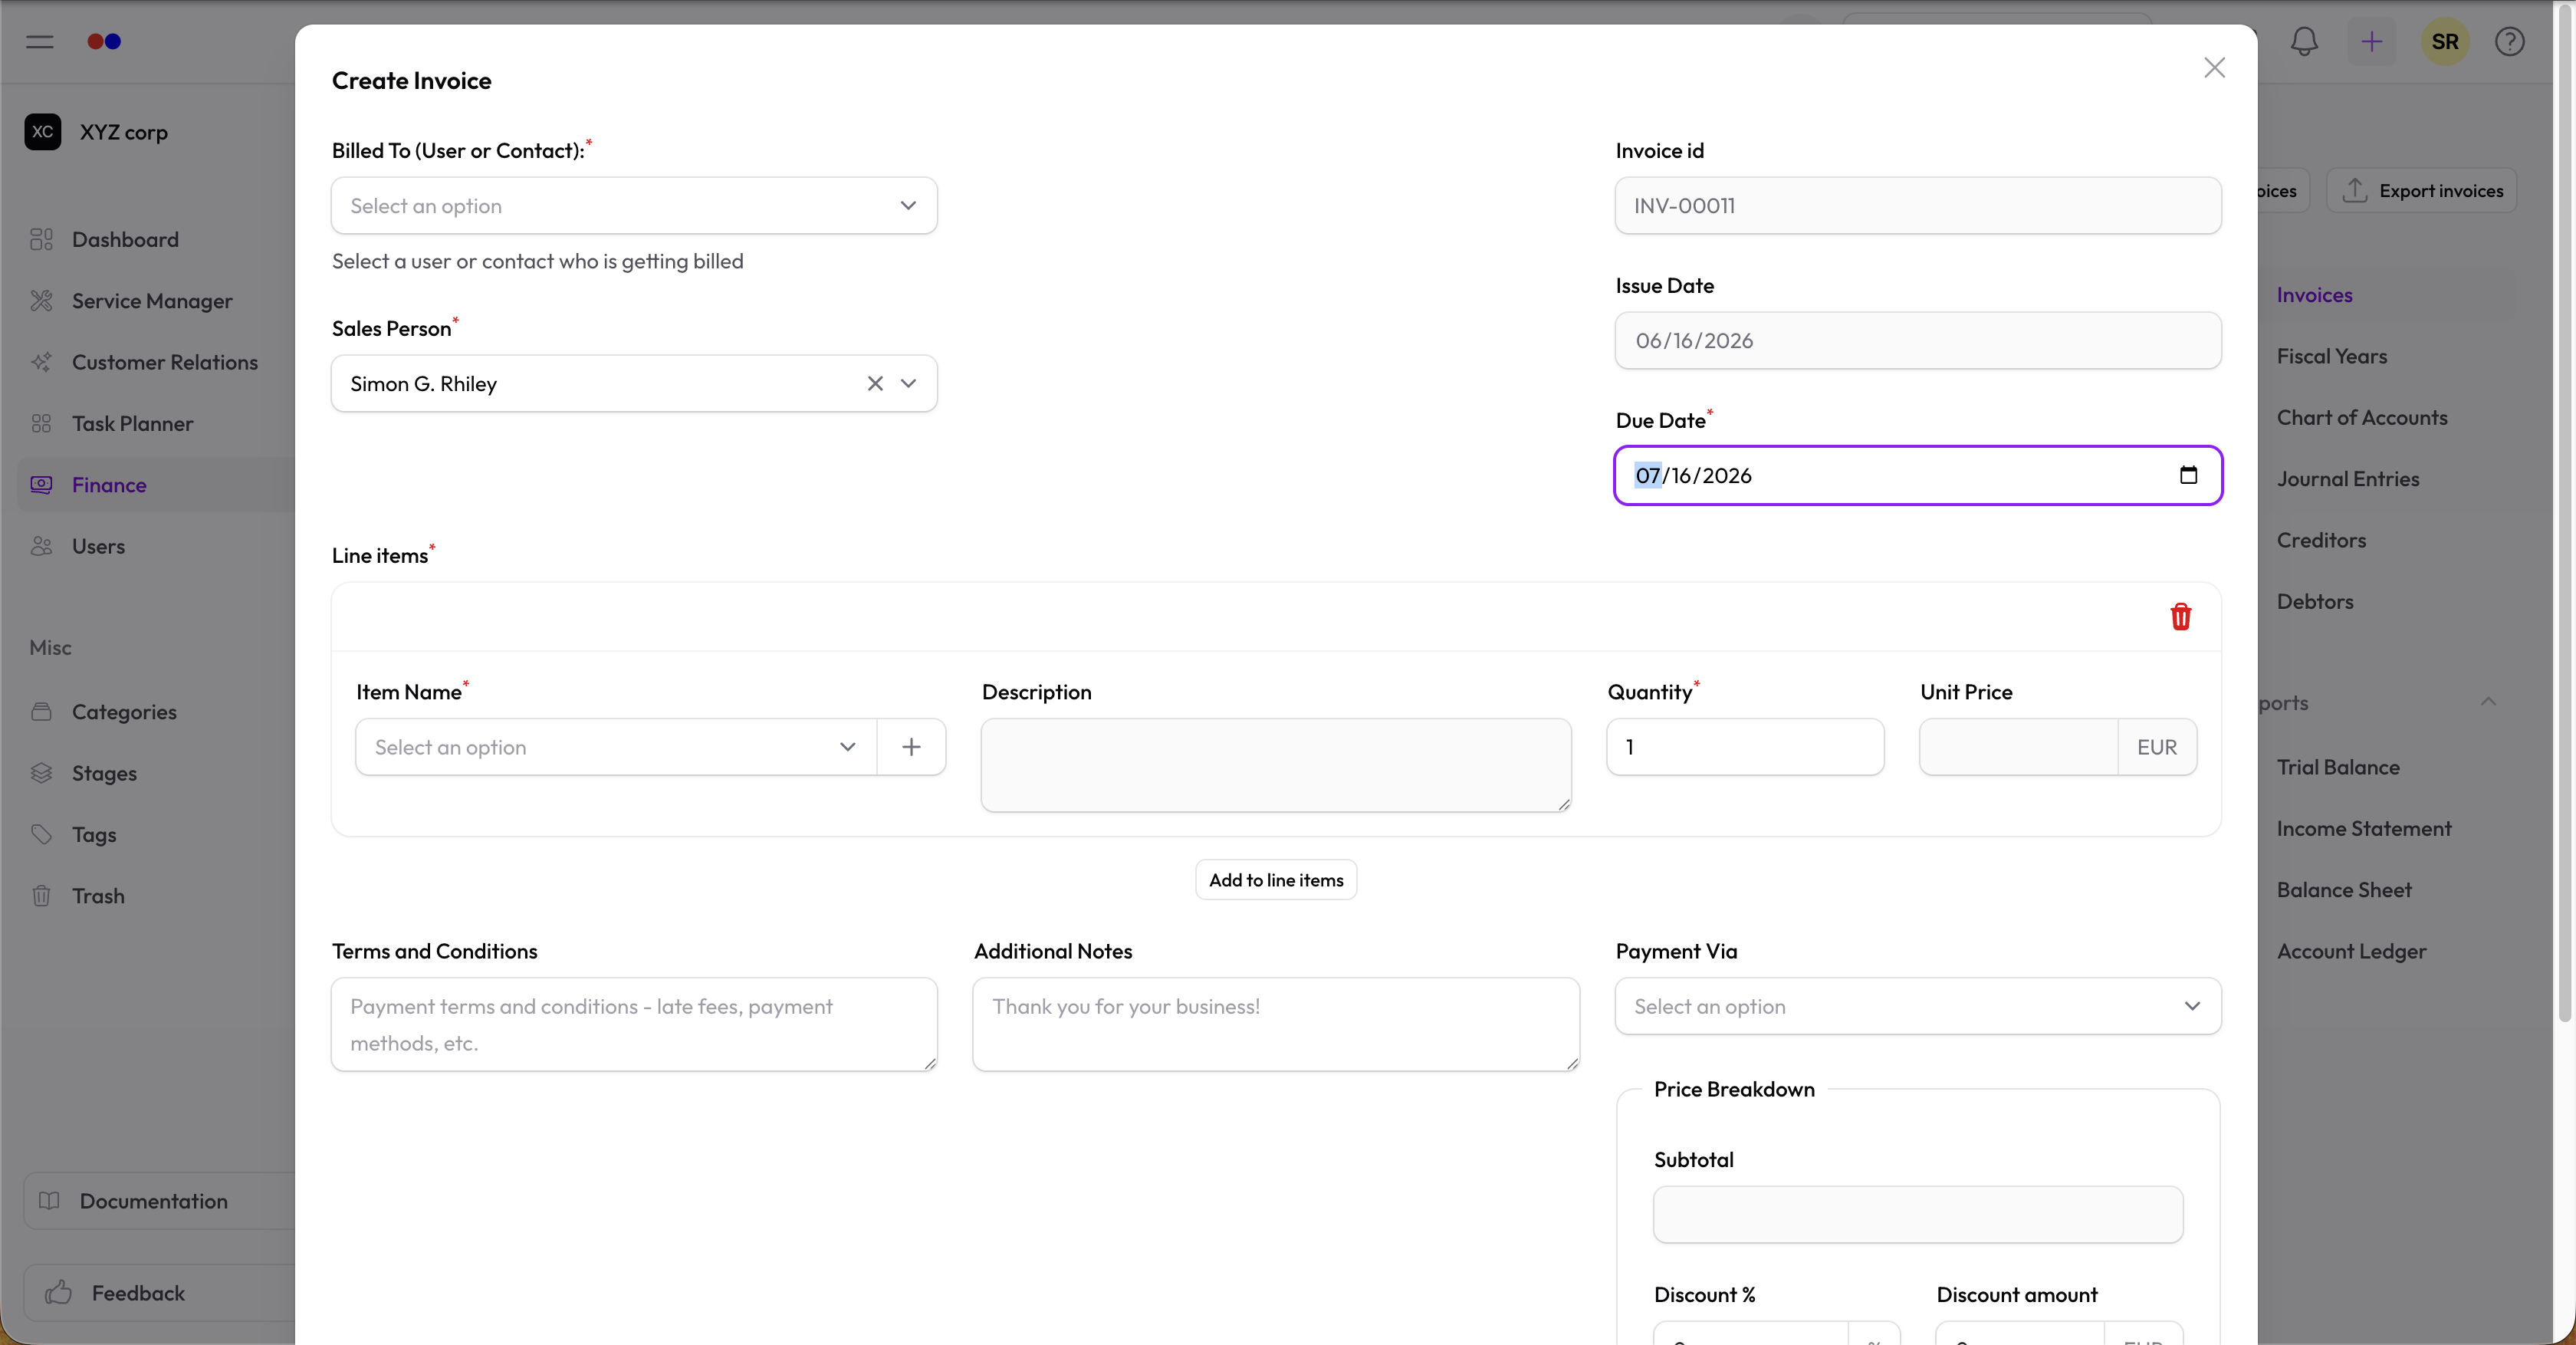
Task: Open the Feedback button
Action: coord(160,1292)
